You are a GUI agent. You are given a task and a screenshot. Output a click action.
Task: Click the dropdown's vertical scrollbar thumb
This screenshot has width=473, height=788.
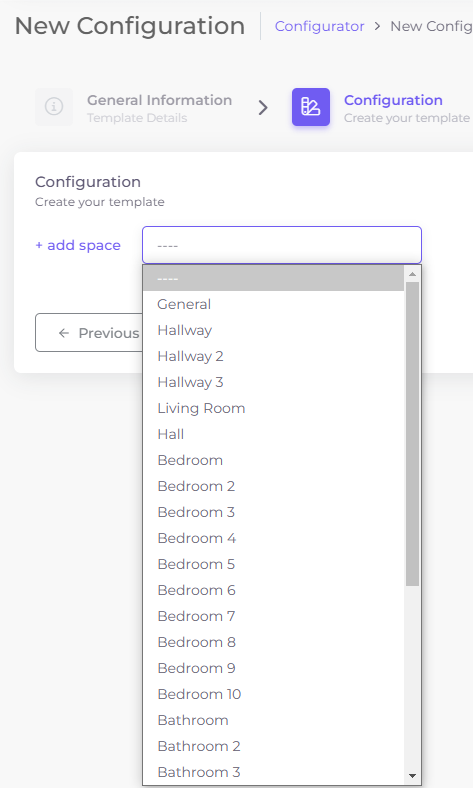tap(412, 434)
